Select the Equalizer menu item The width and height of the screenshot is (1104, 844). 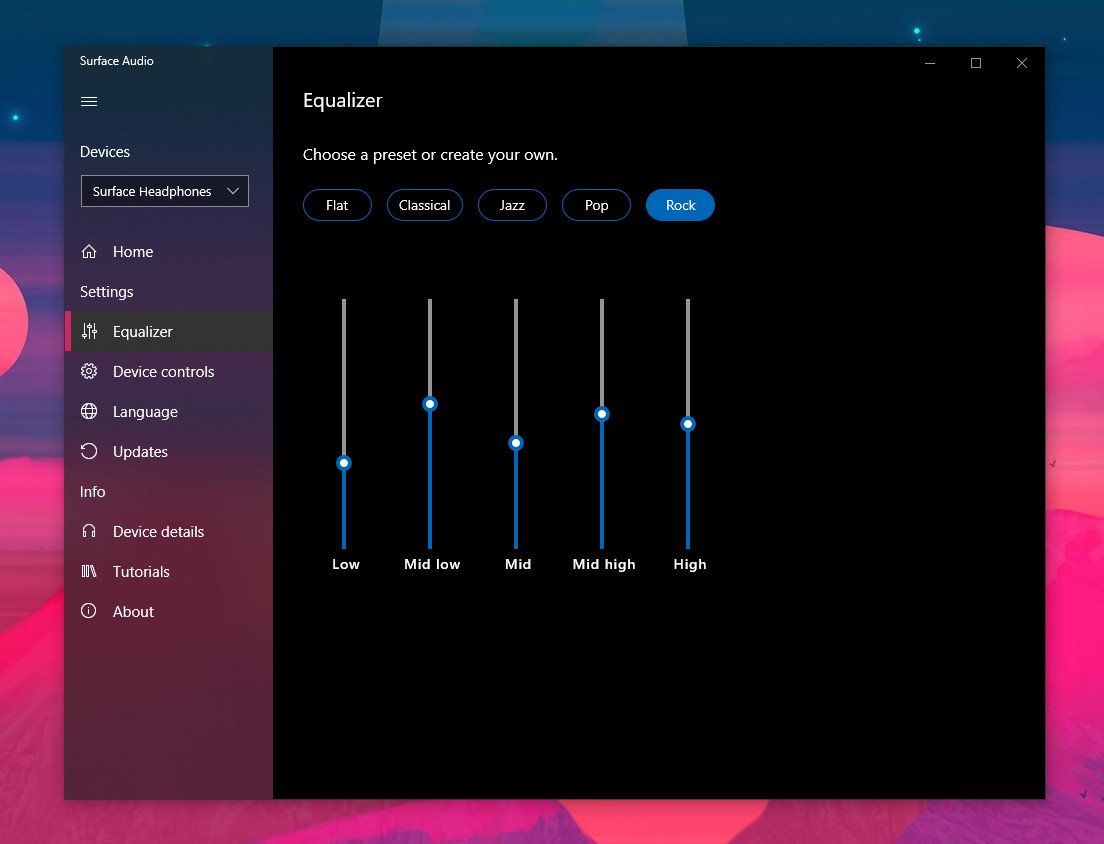tap(169, 331)
